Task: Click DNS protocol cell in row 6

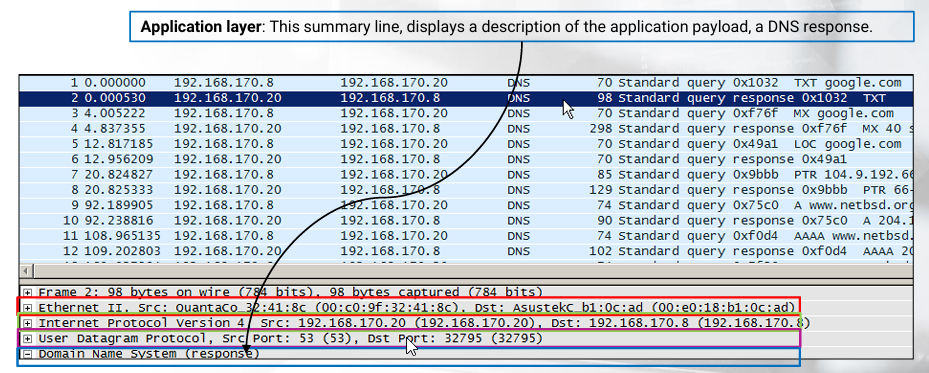Action: tap(518, 159)
